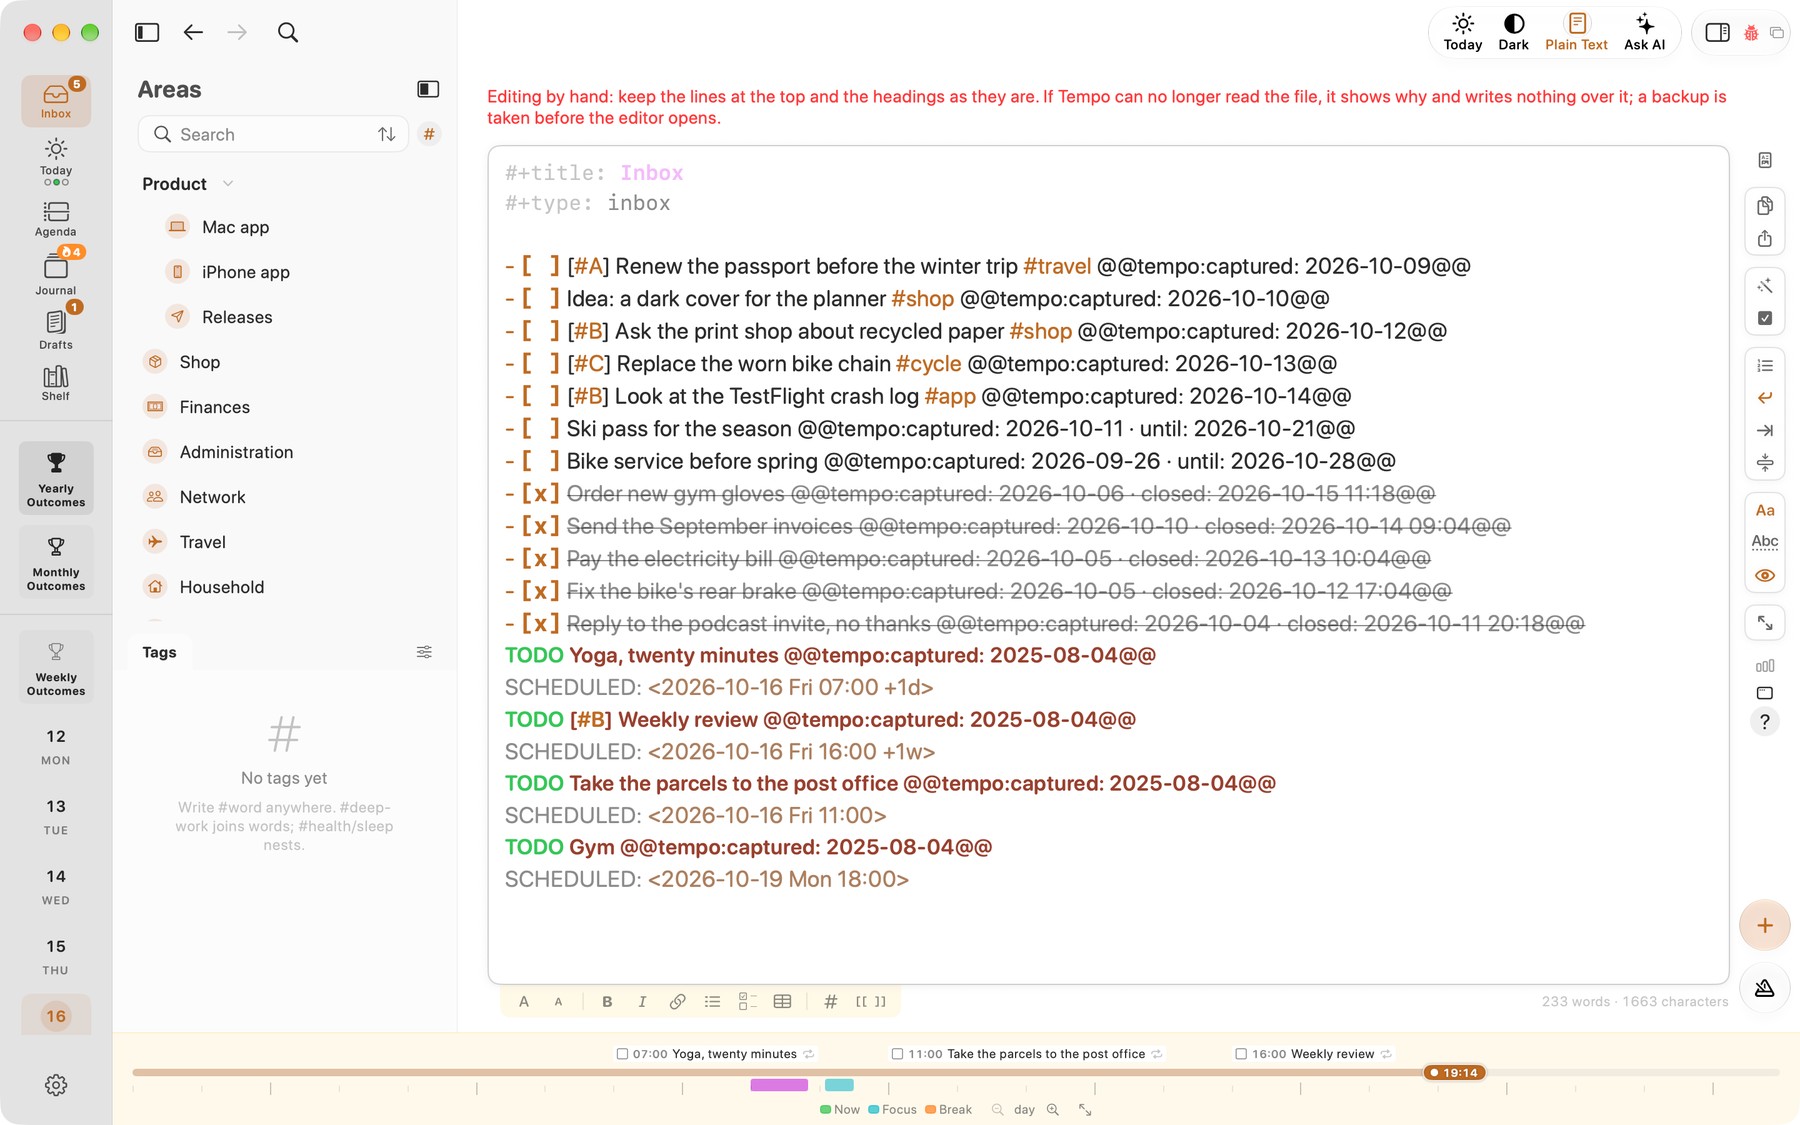Click the search magnifier in the toolbar
Viewport: 1800px width, 1125px height.
point(288,32)
